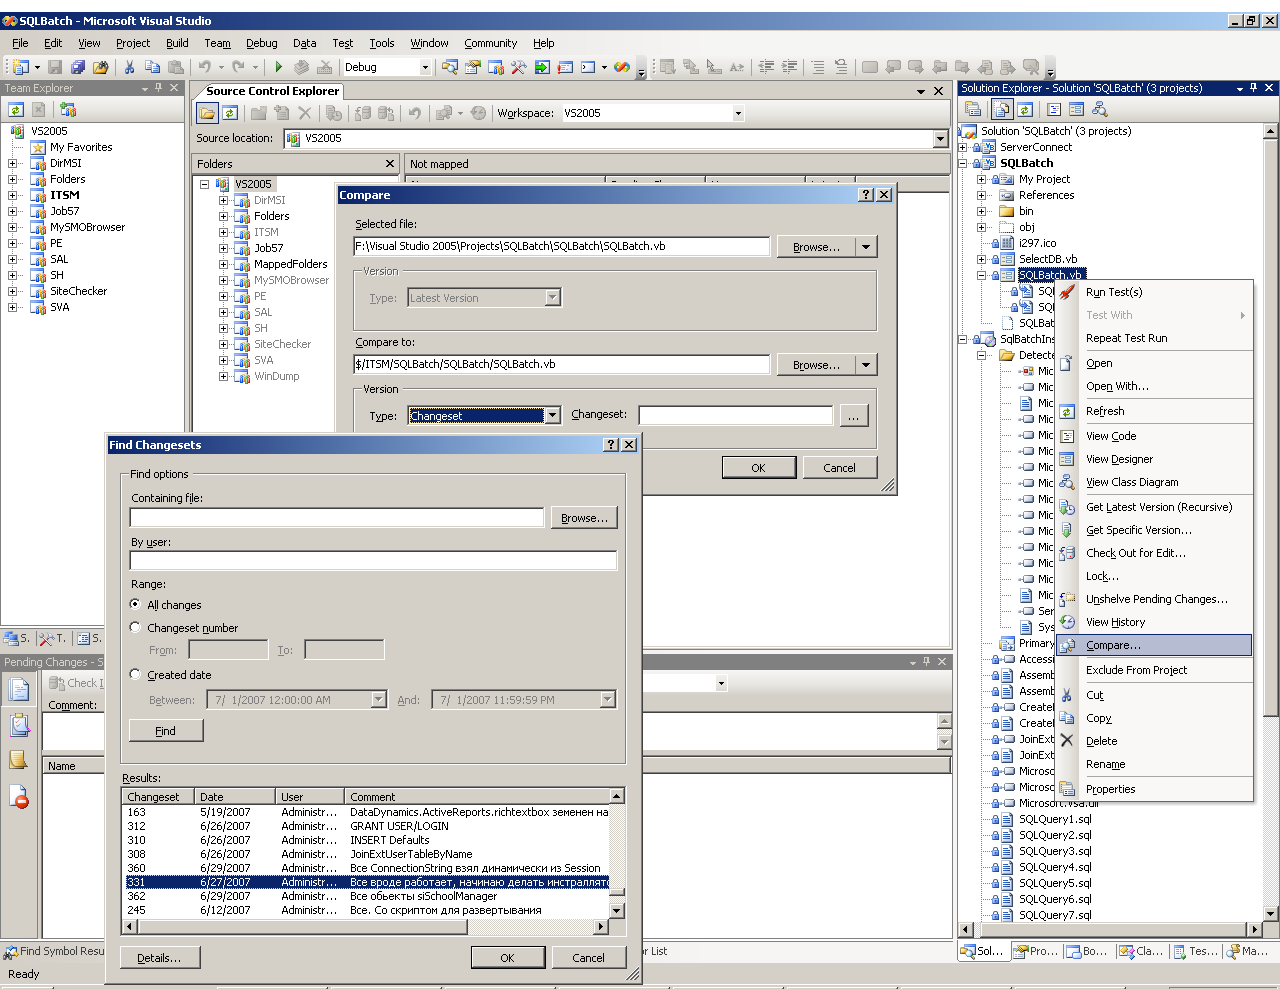Open the Debug configuration dropdown
Image resolution: width=1280 pixels, height=989 pixels.
[425, 67]
